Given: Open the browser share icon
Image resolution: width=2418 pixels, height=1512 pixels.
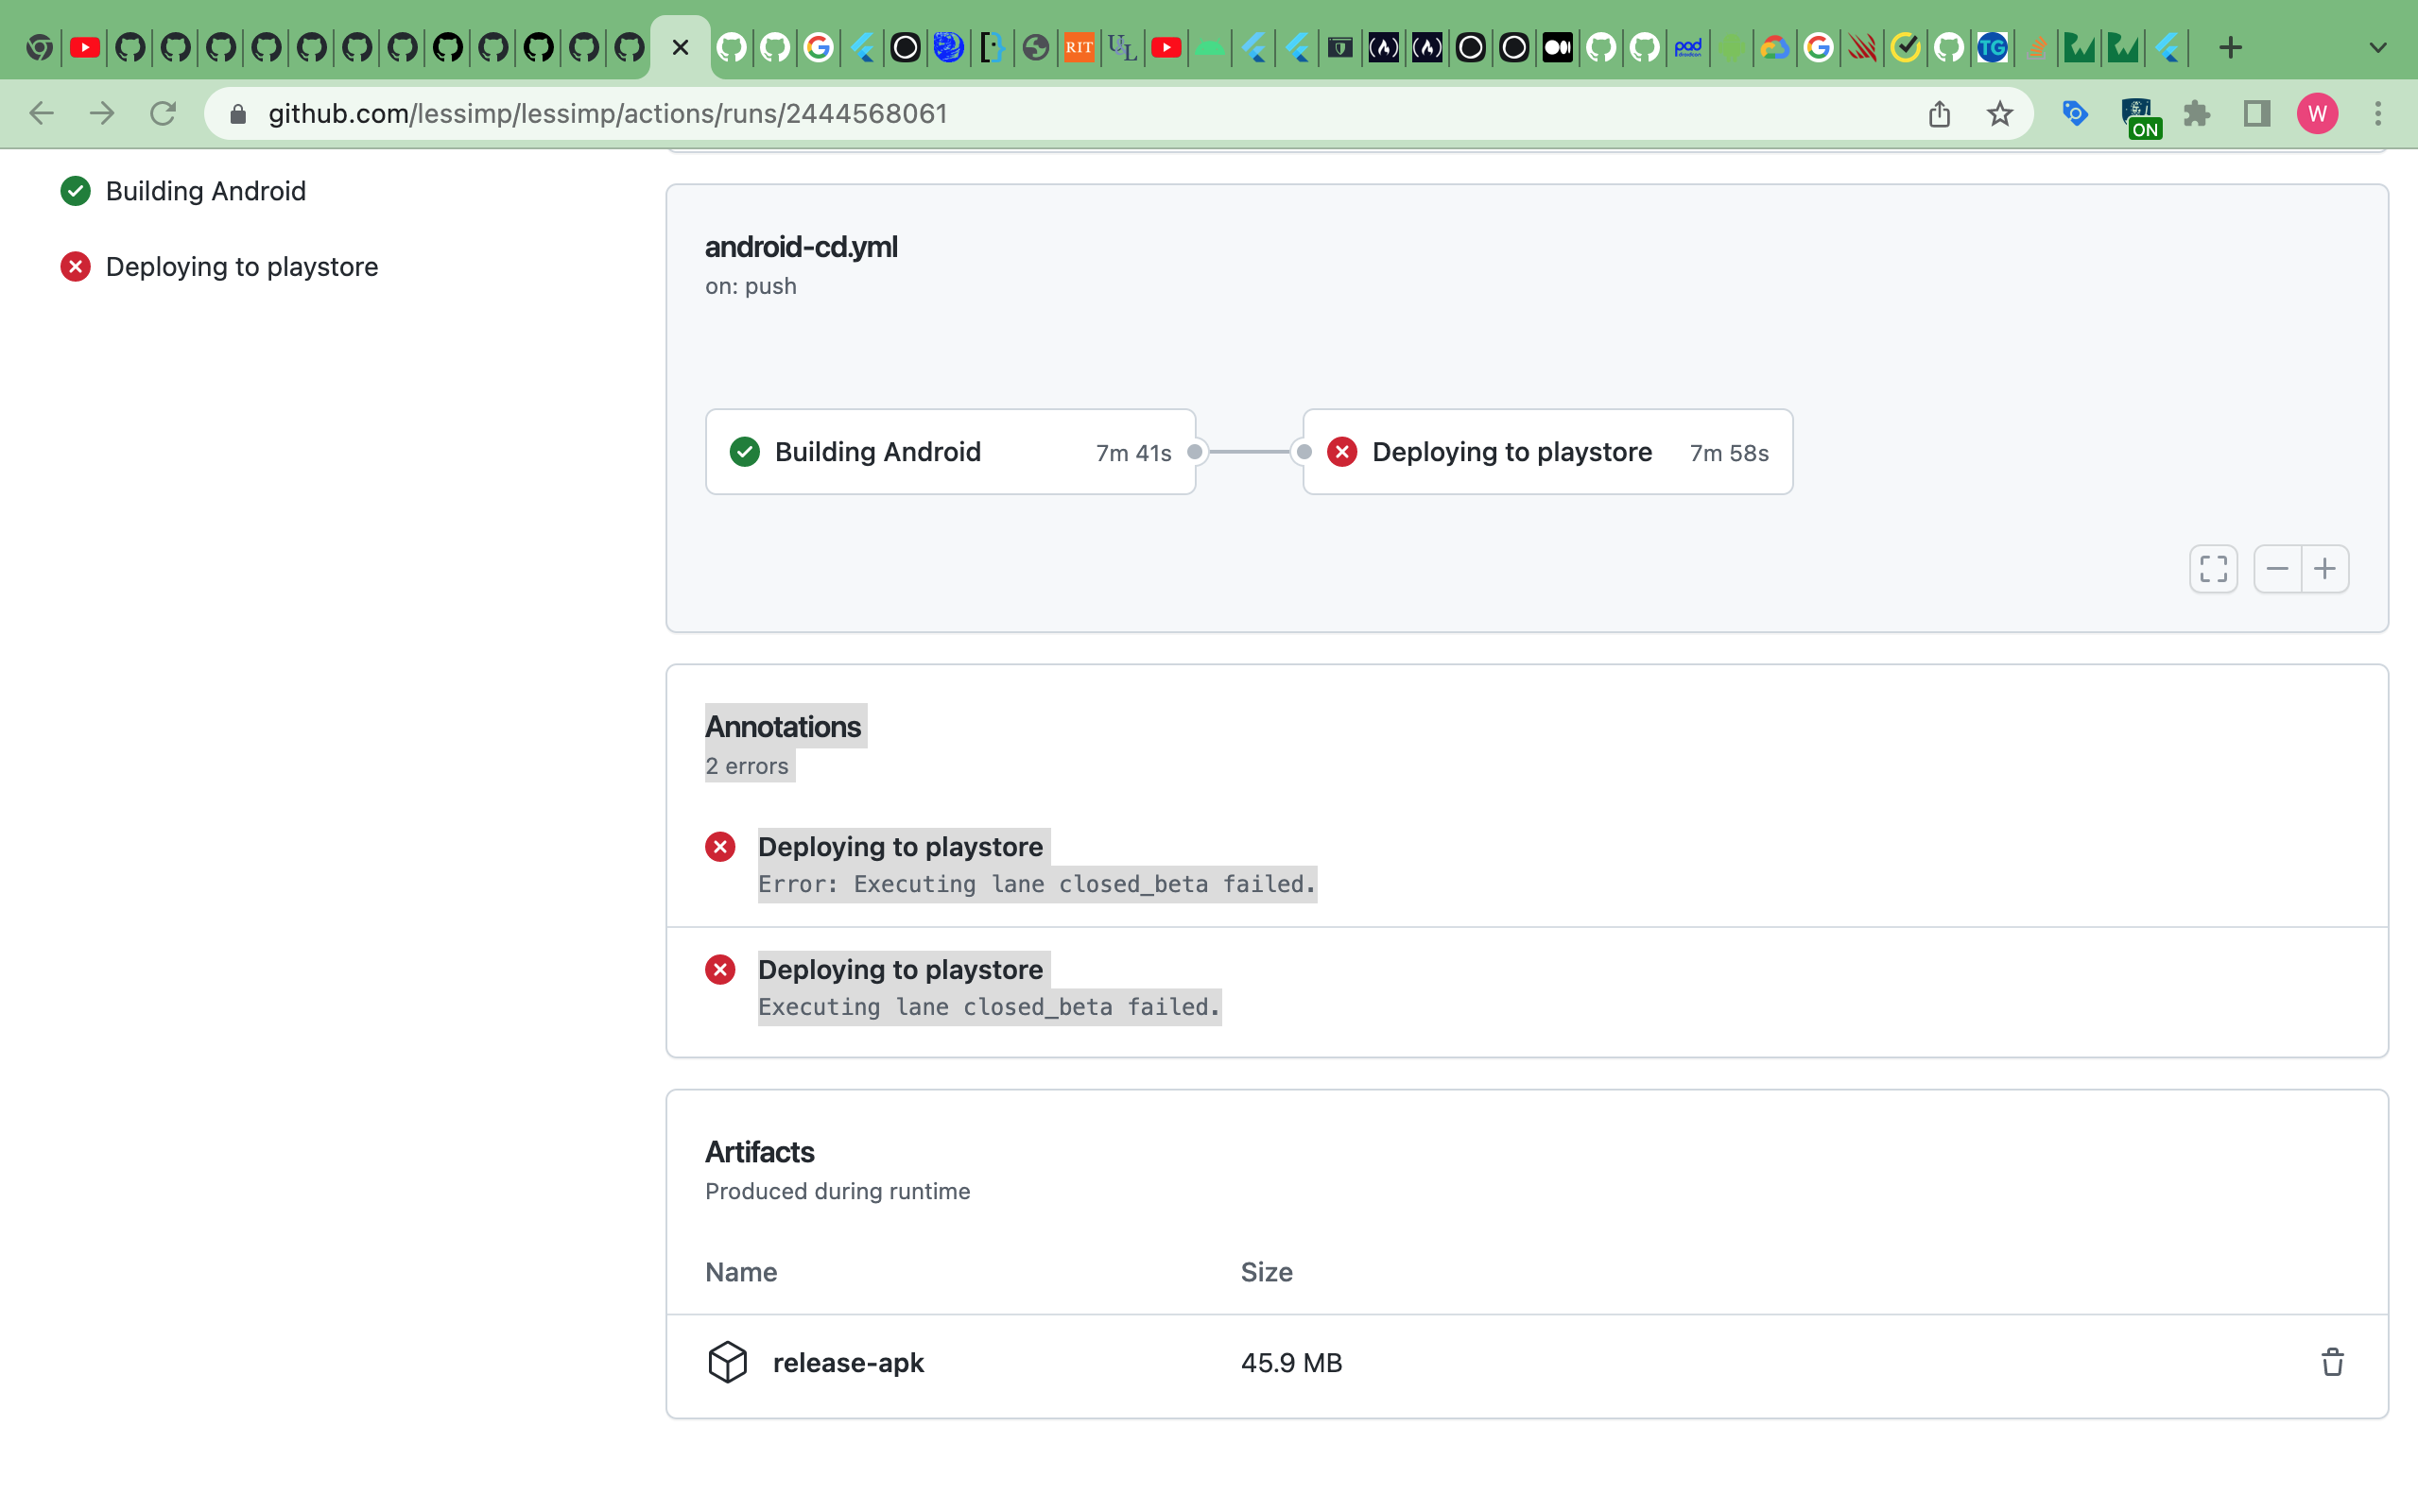Looking at the screenshot, I should click(x=1939, y=114).
